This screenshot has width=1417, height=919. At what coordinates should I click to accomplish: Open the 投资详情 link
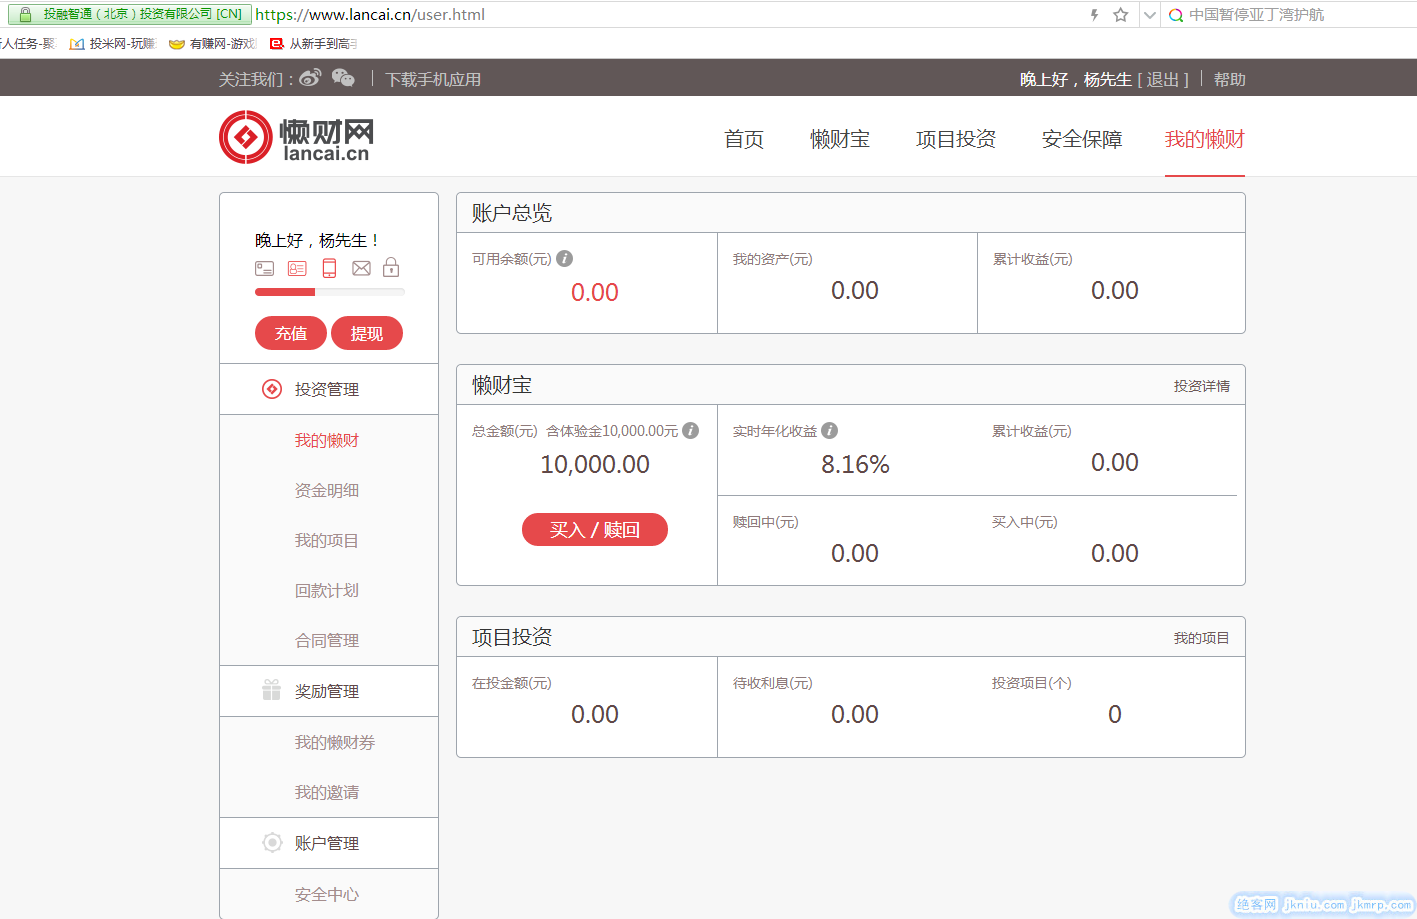[x=1201, y=386]
